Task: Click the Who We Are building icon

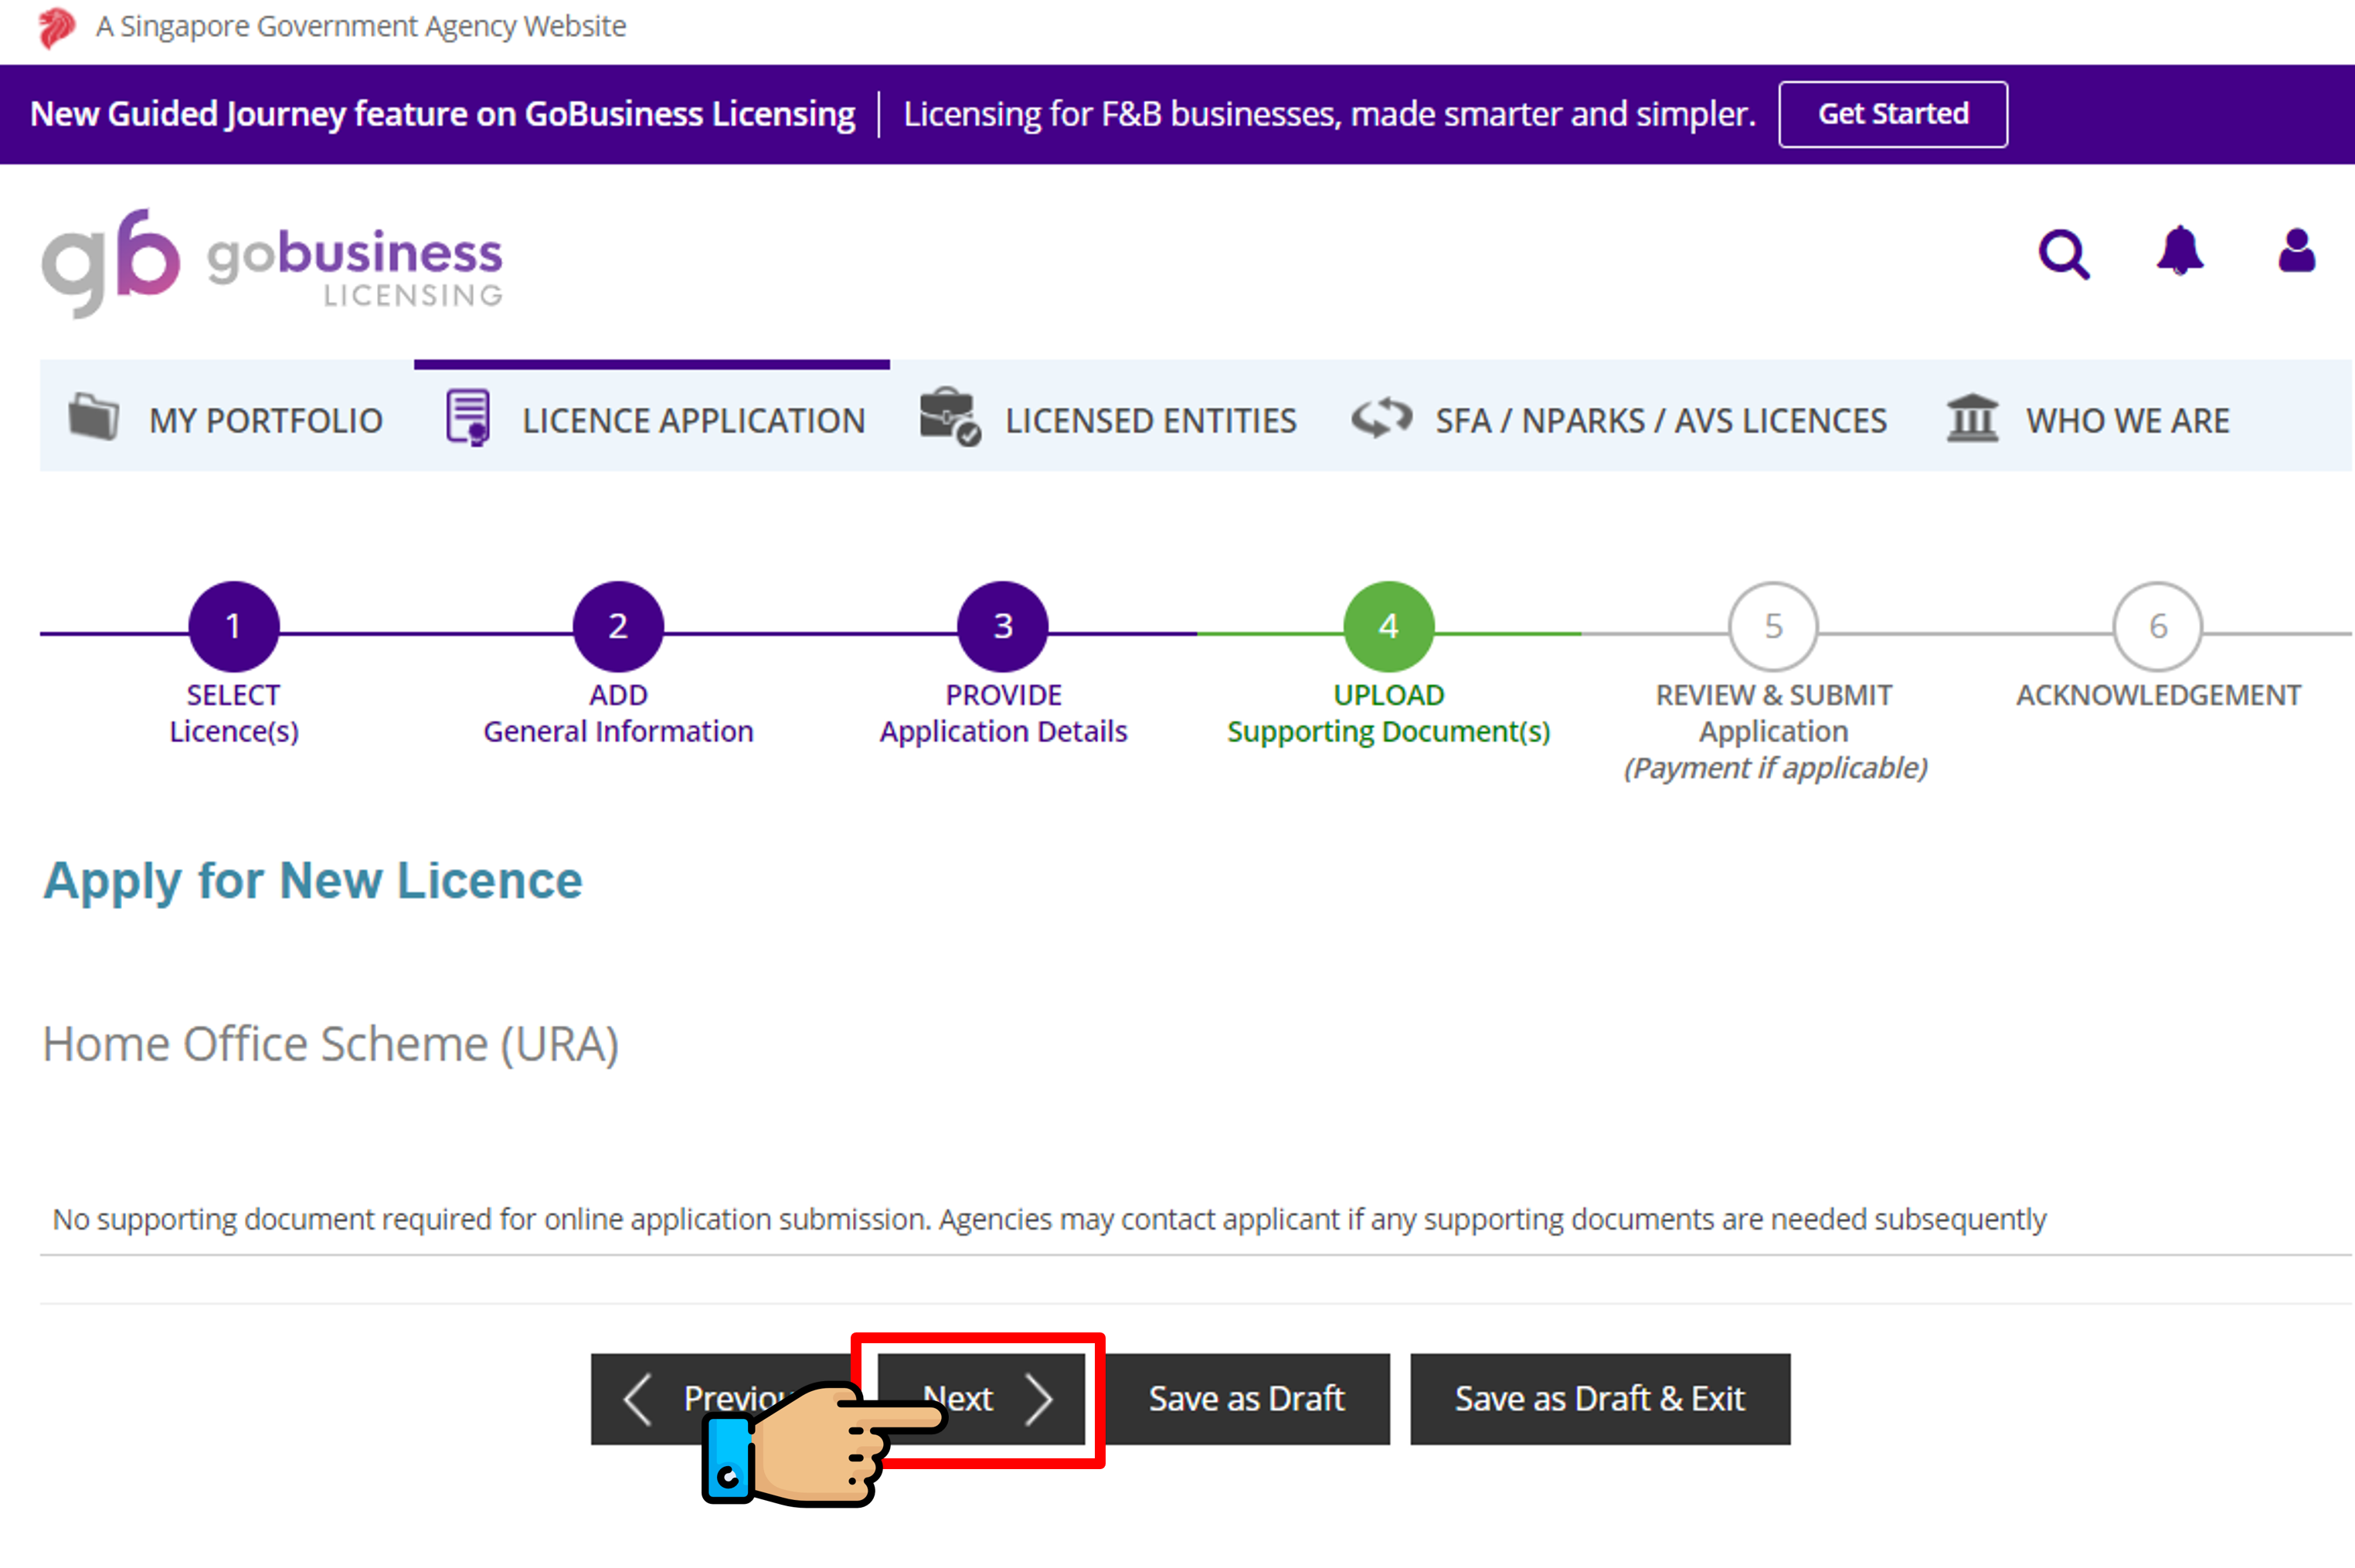Action: click(x=1972, y=418)
